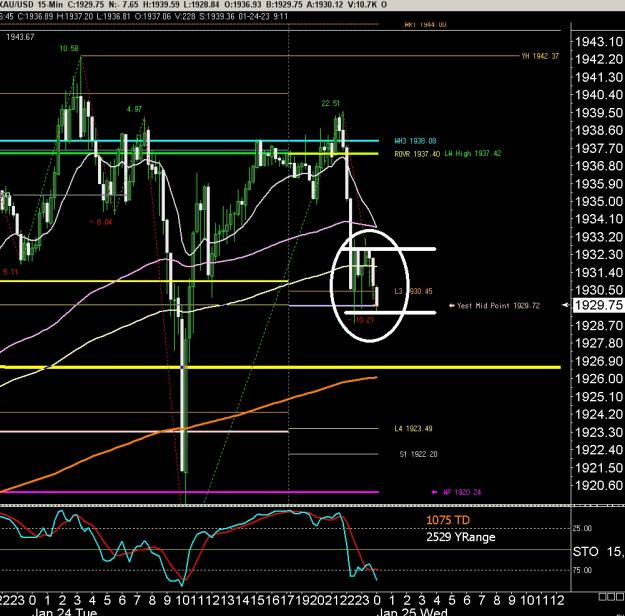Screen dimensions: 625x616
Task: Click the YH 1942.37 level label
Action: 540,56
